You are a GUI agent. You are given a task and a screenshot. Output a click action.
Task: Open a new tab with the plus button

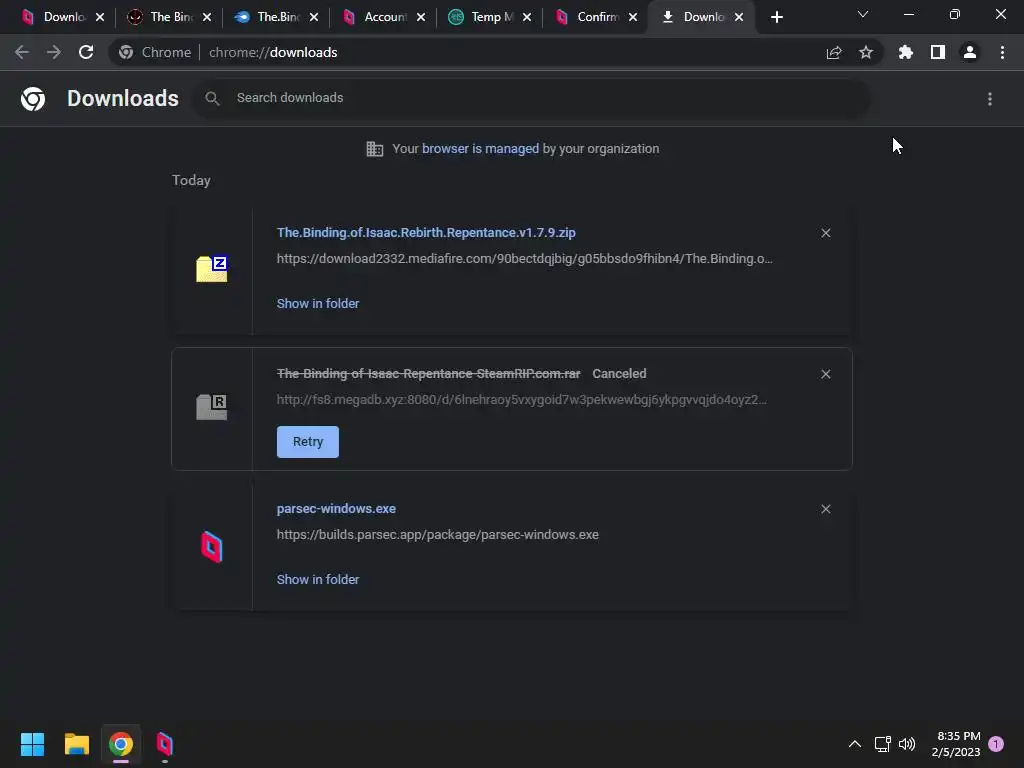tap(776, 17)
